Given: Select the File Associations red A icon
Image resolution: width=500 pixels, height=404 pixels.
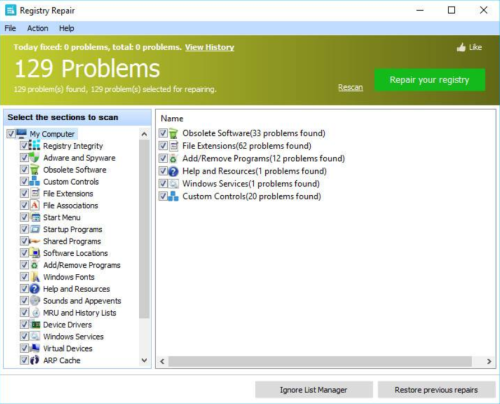Looking at the screenshot, I should [35, 205].
